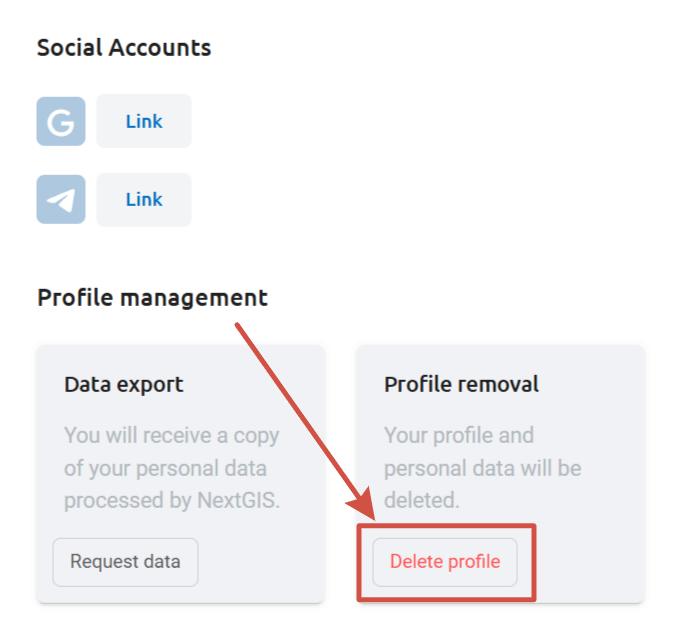This screenshot has height=637, width=693.
Task: Click the word "deleted" in removal description
Action: 420,501
